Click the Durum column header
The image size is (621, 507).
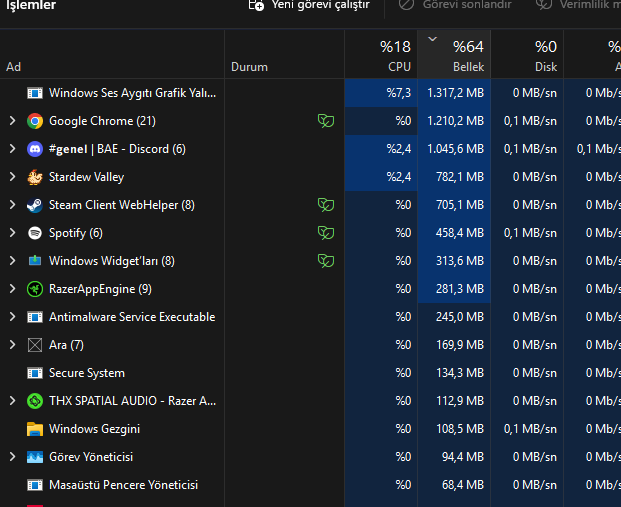pyautogui.click(x=284, y=55)
